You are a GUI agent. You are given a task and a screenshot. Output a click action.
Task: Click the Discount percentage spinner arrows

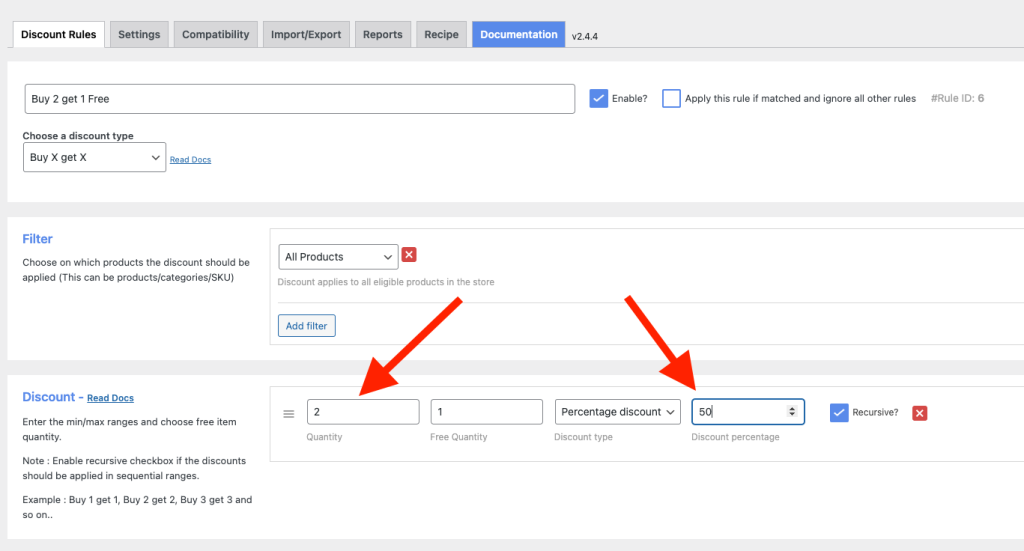click(793, 412)
